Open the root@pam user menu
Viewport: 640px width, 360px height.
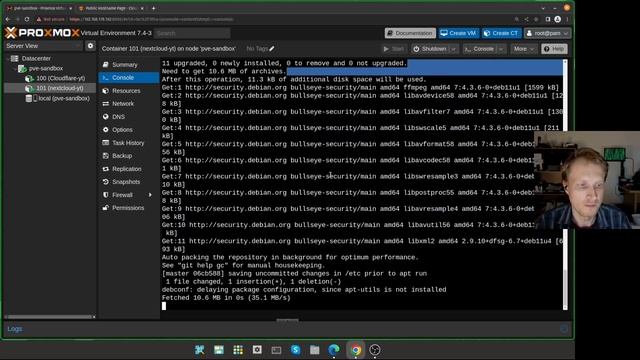tap(548, 33)
